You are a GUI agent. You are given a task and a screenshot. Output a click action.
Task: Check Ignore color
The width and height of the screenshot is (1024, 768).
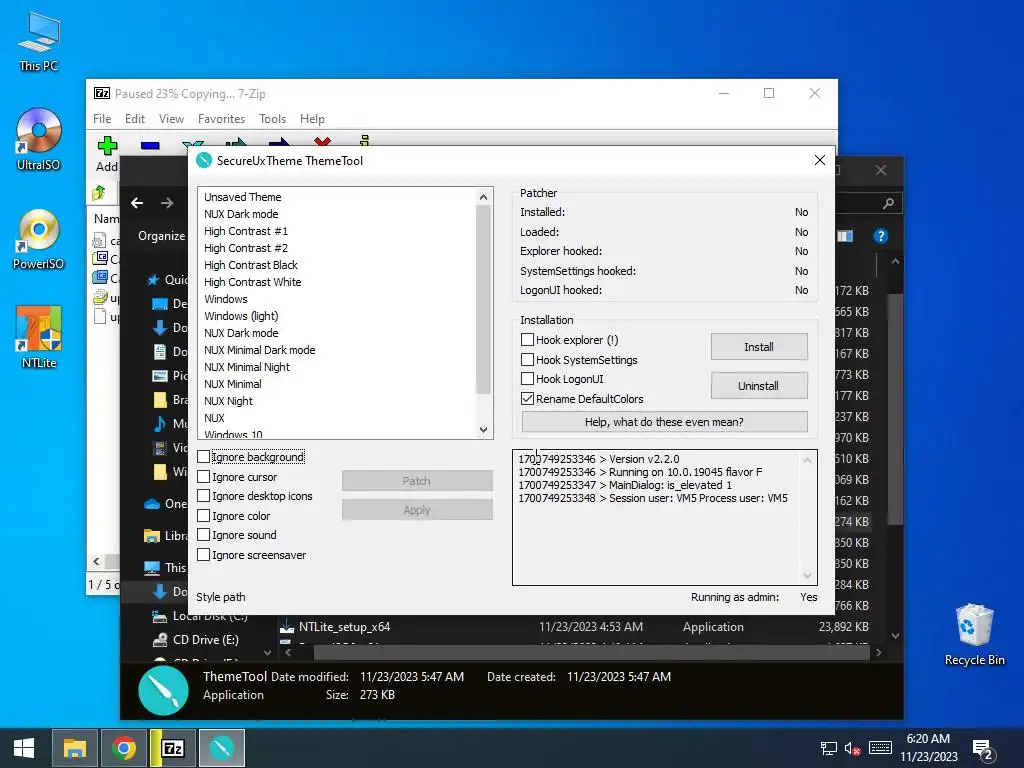(204, 516)
